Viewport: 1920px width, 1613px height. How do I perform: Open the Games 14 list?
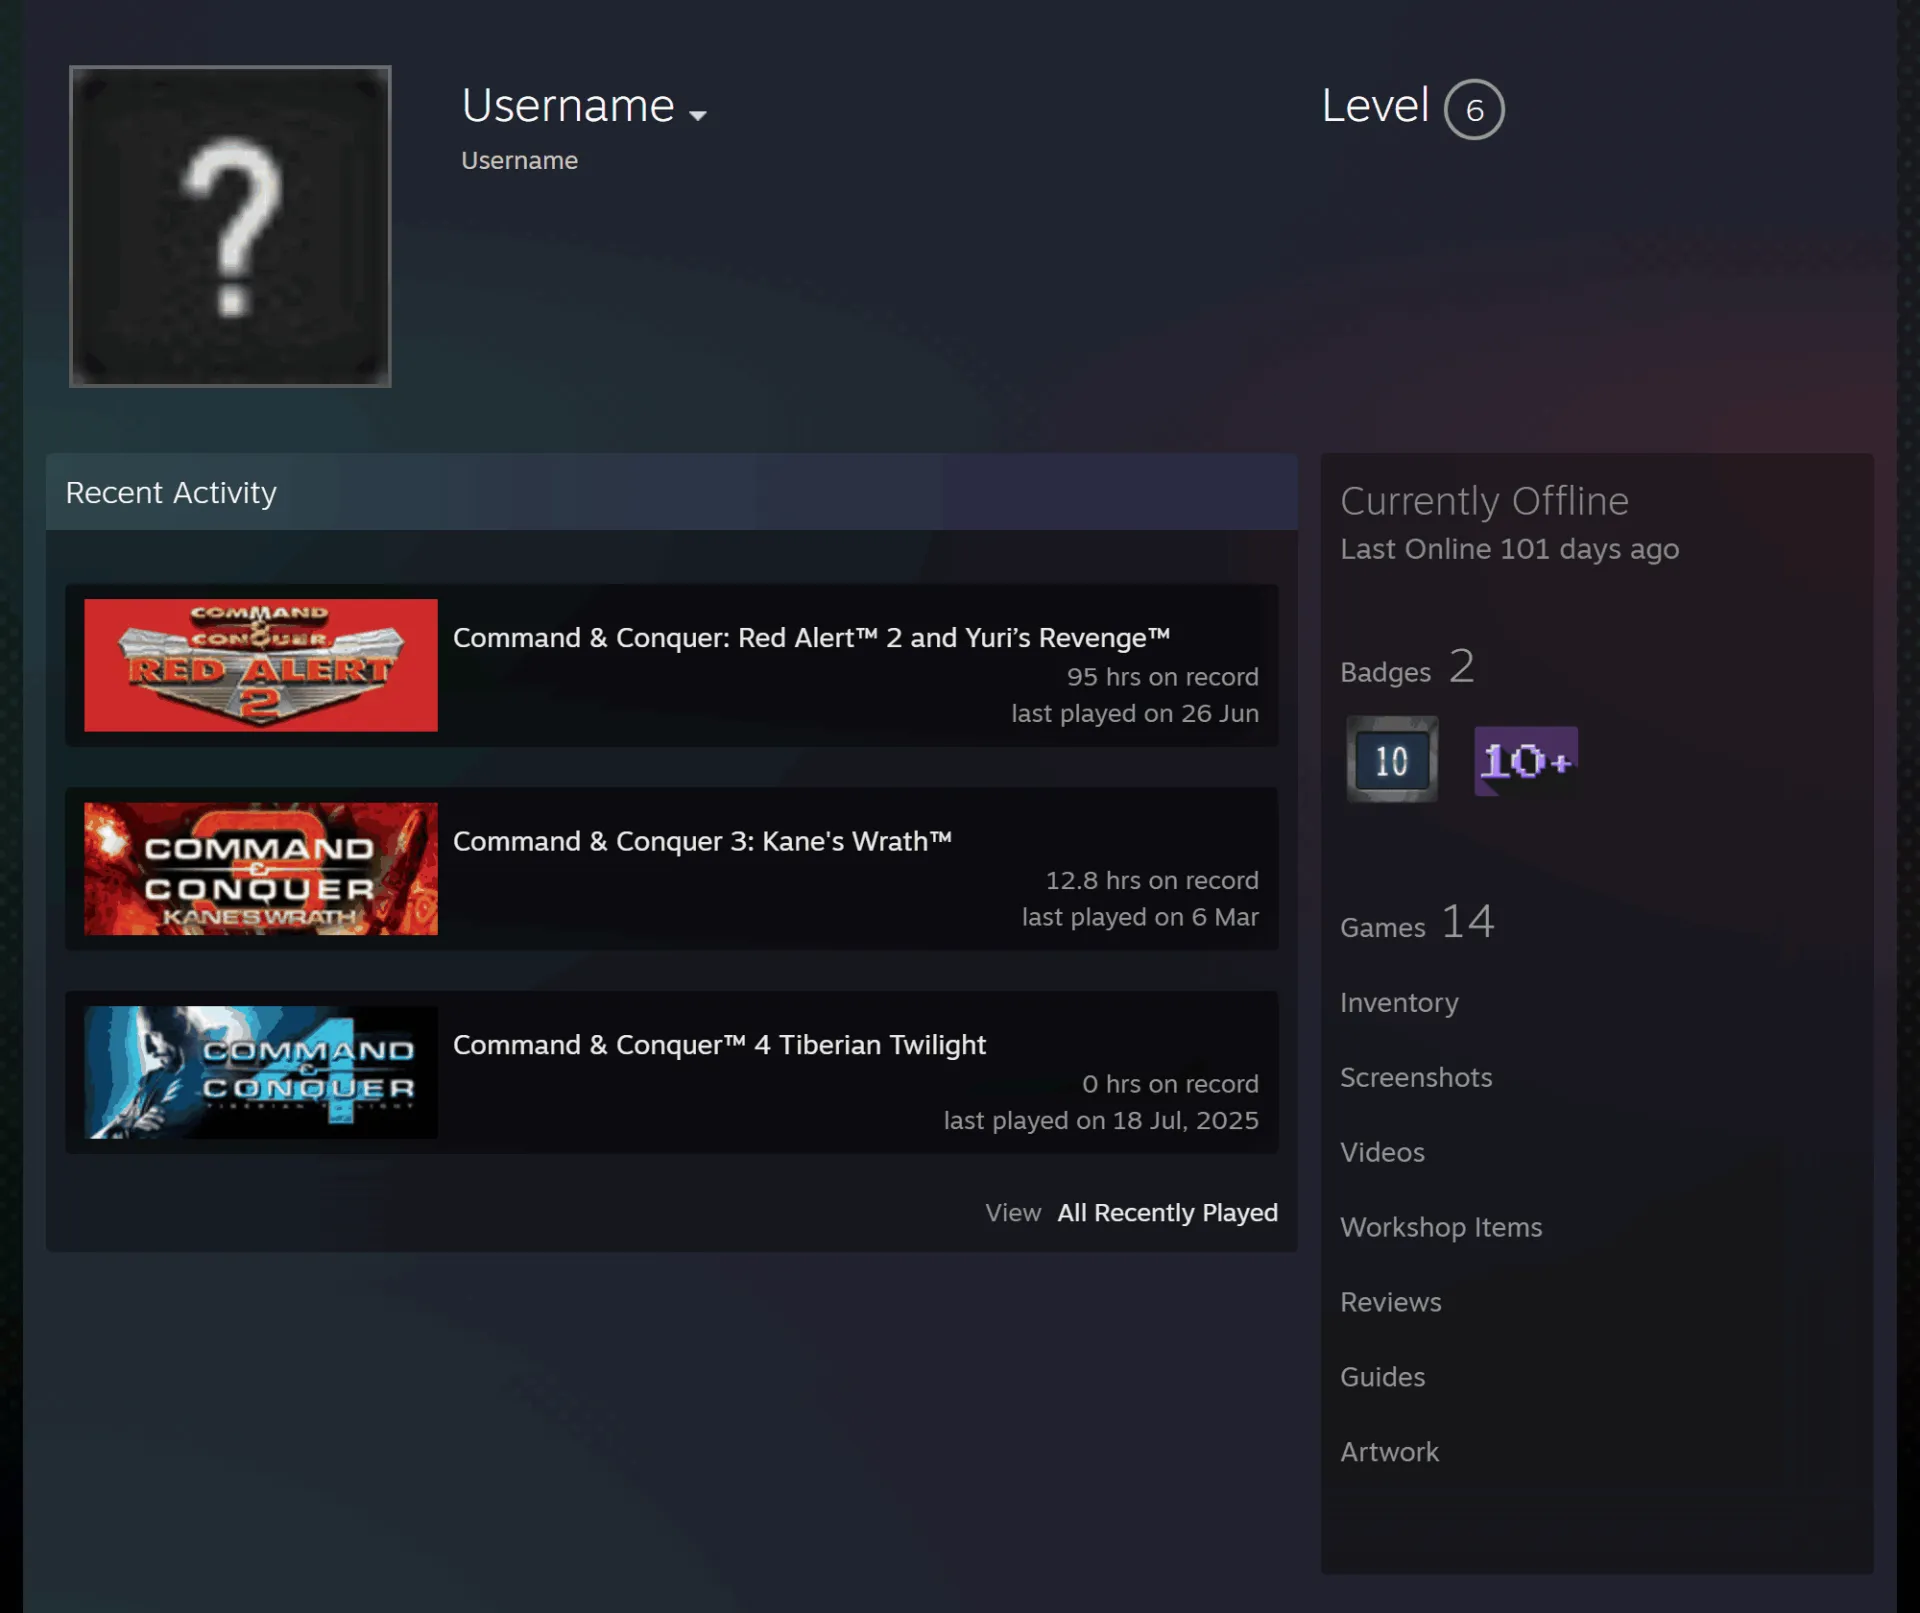coord(1417,922)
